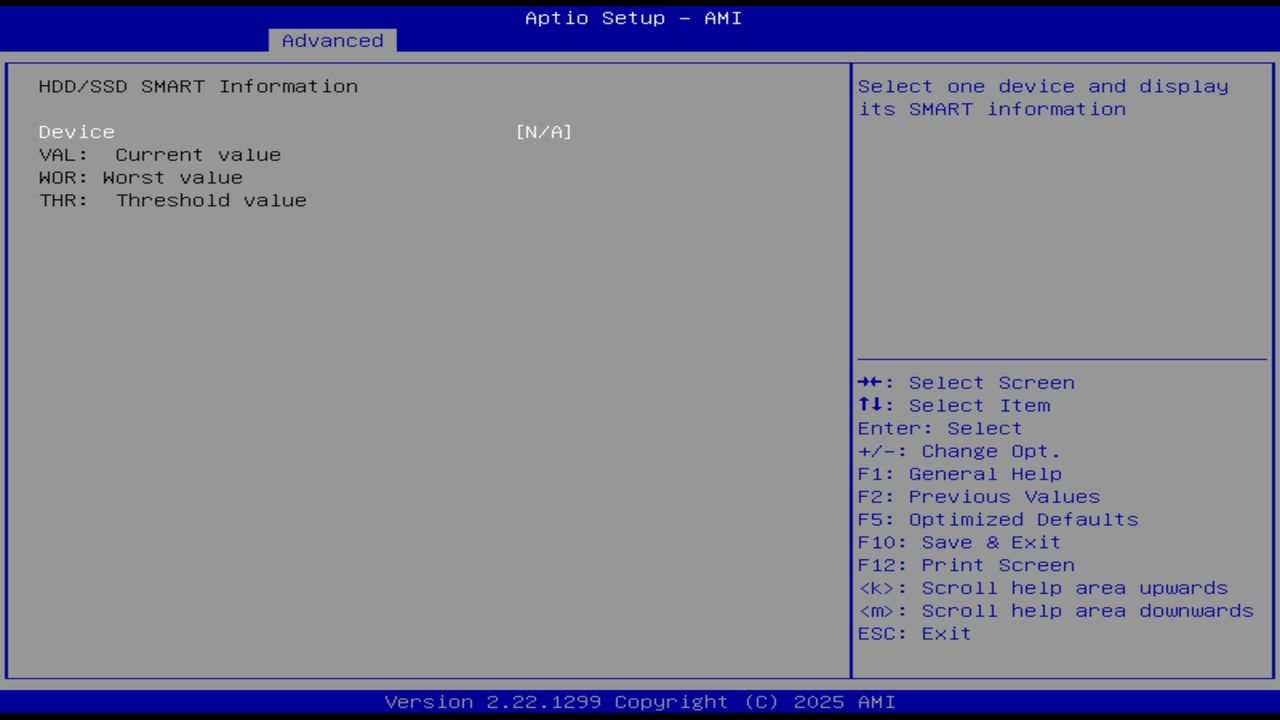Select the VAL: Current value label
Image resolution: width=1280 pixels, height=720 pixels.
point(157,154)
